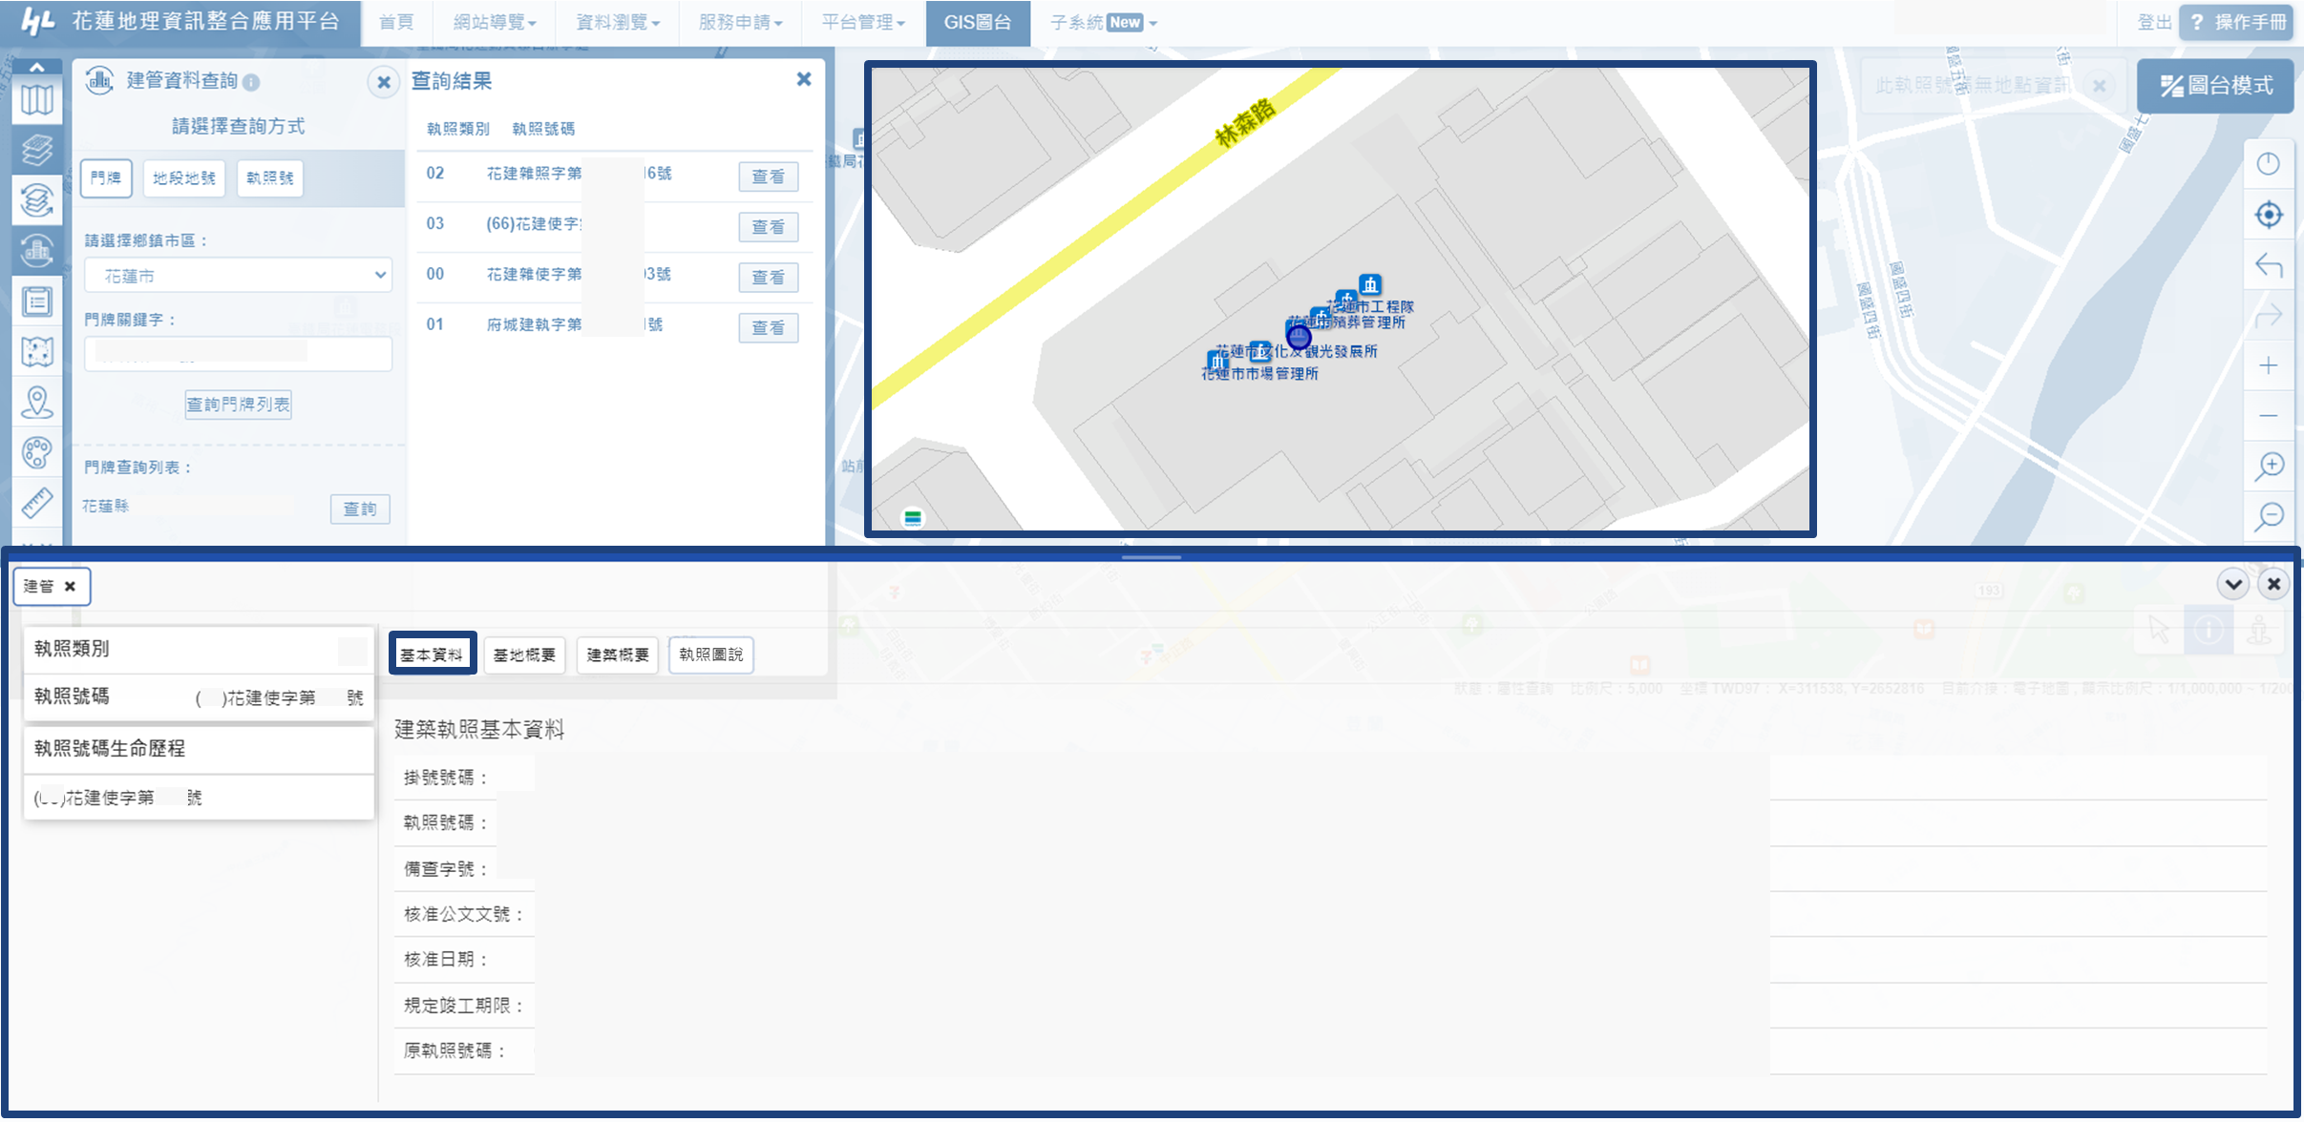2304x1122 pixels.
Task: Click 查詢門牌列表 button
Action: 238,404
